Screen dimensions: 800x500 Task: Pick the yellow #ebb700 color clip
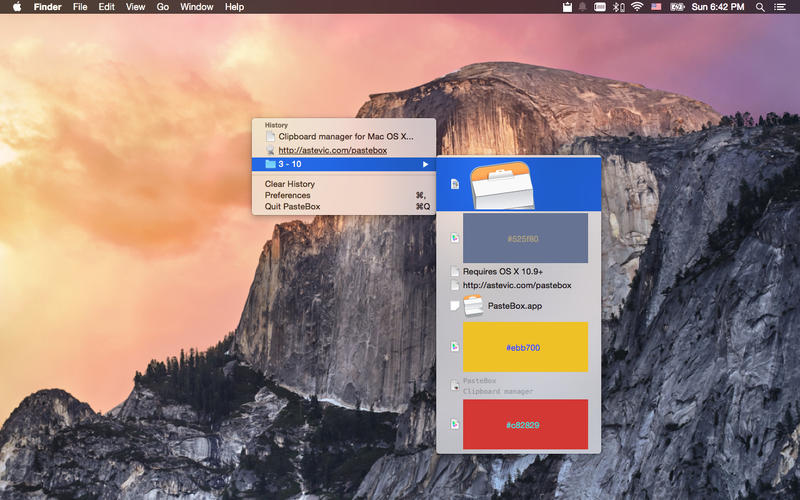525,347
